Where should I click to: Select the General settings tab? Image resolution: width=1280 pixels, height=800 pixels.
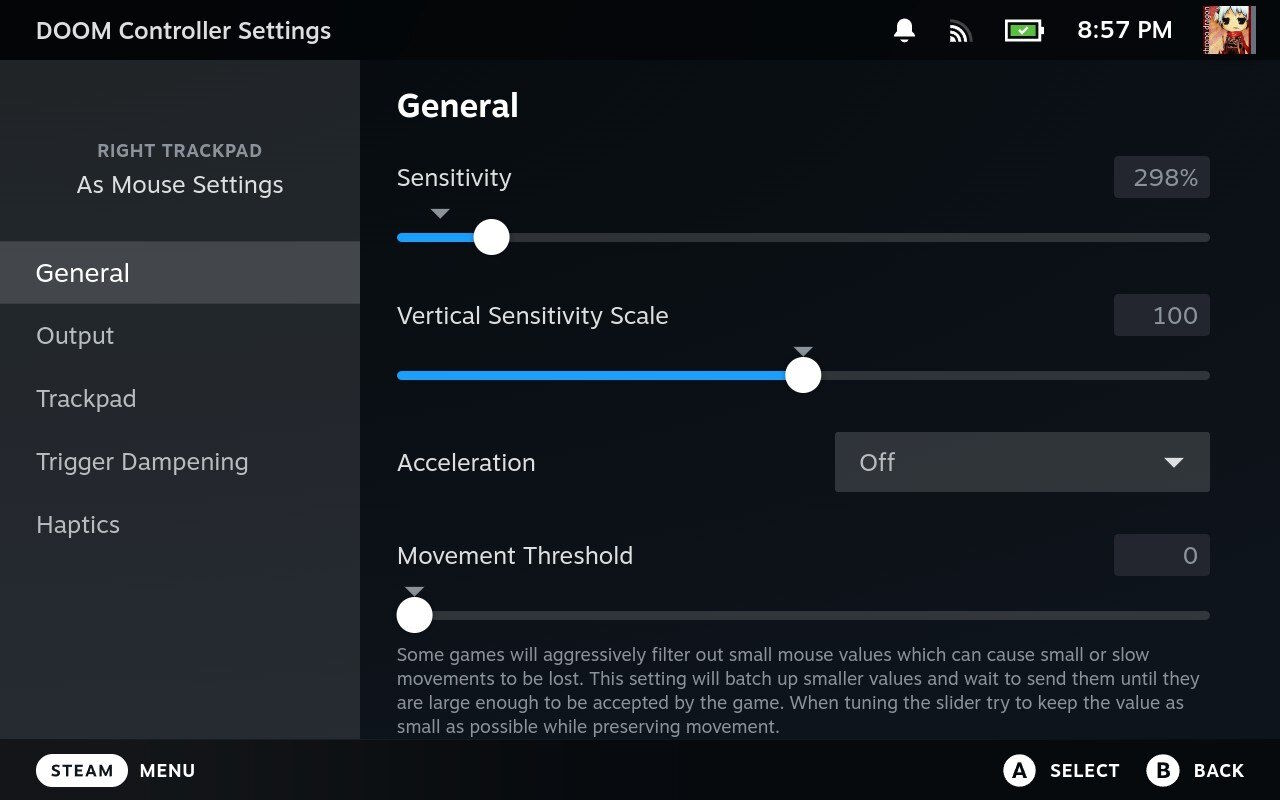pos(180,273)
